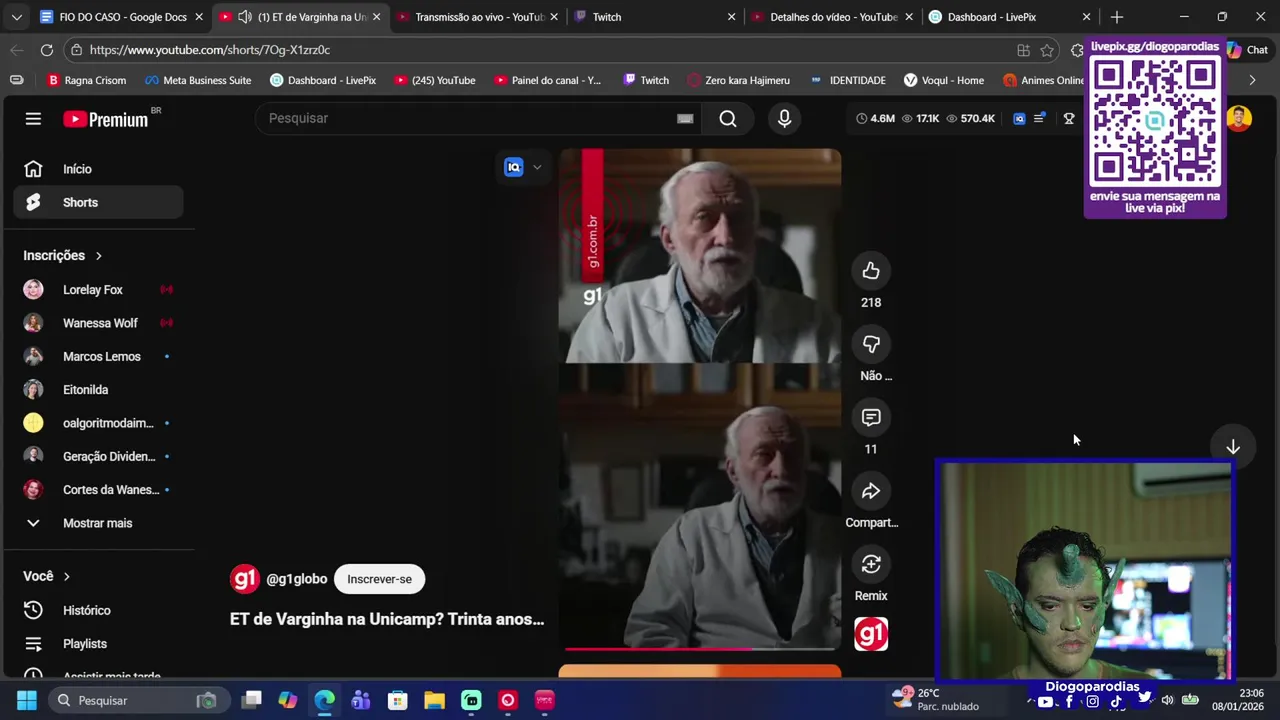
Task: Open volume control in system tray
Action: point(1167,701)
